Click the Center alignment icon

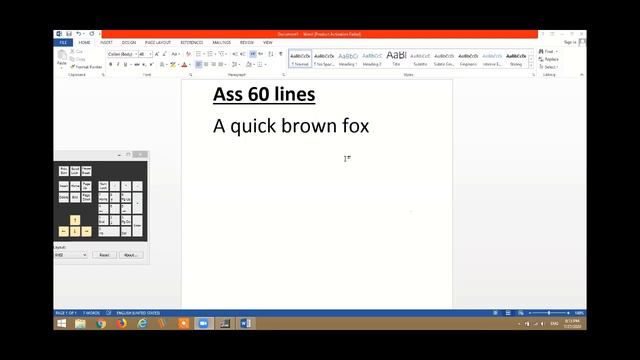pos(206,64)
